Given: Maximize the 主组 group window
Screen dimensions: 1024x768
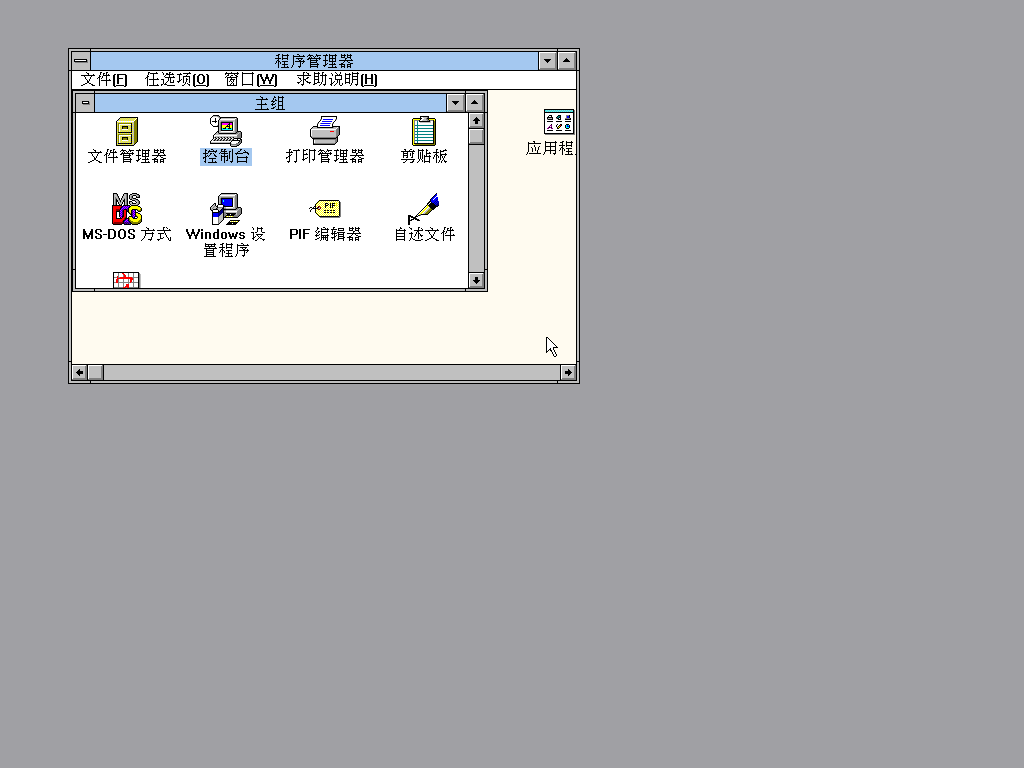Looking at the screenshot, I should (x=475, y=103).
